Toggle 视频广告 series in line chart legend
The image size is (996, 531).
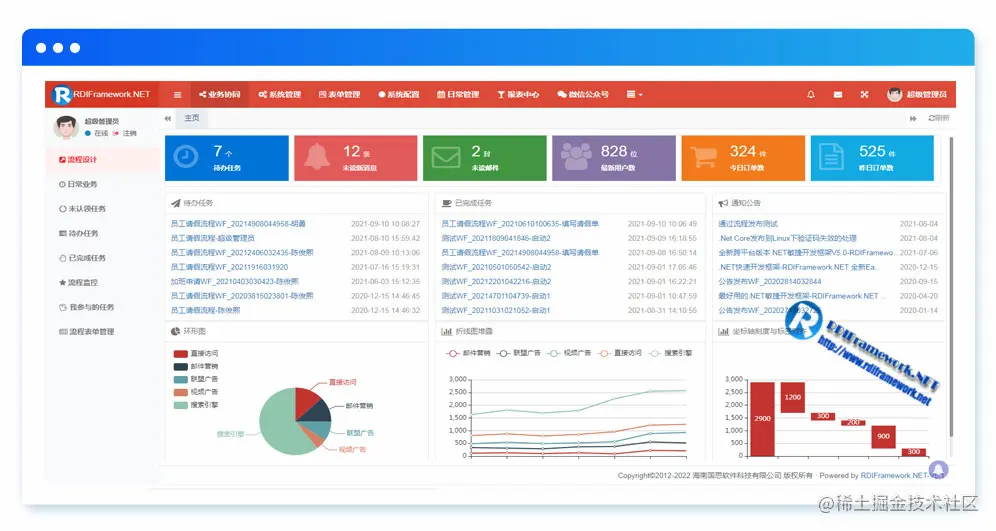[569, 353]
